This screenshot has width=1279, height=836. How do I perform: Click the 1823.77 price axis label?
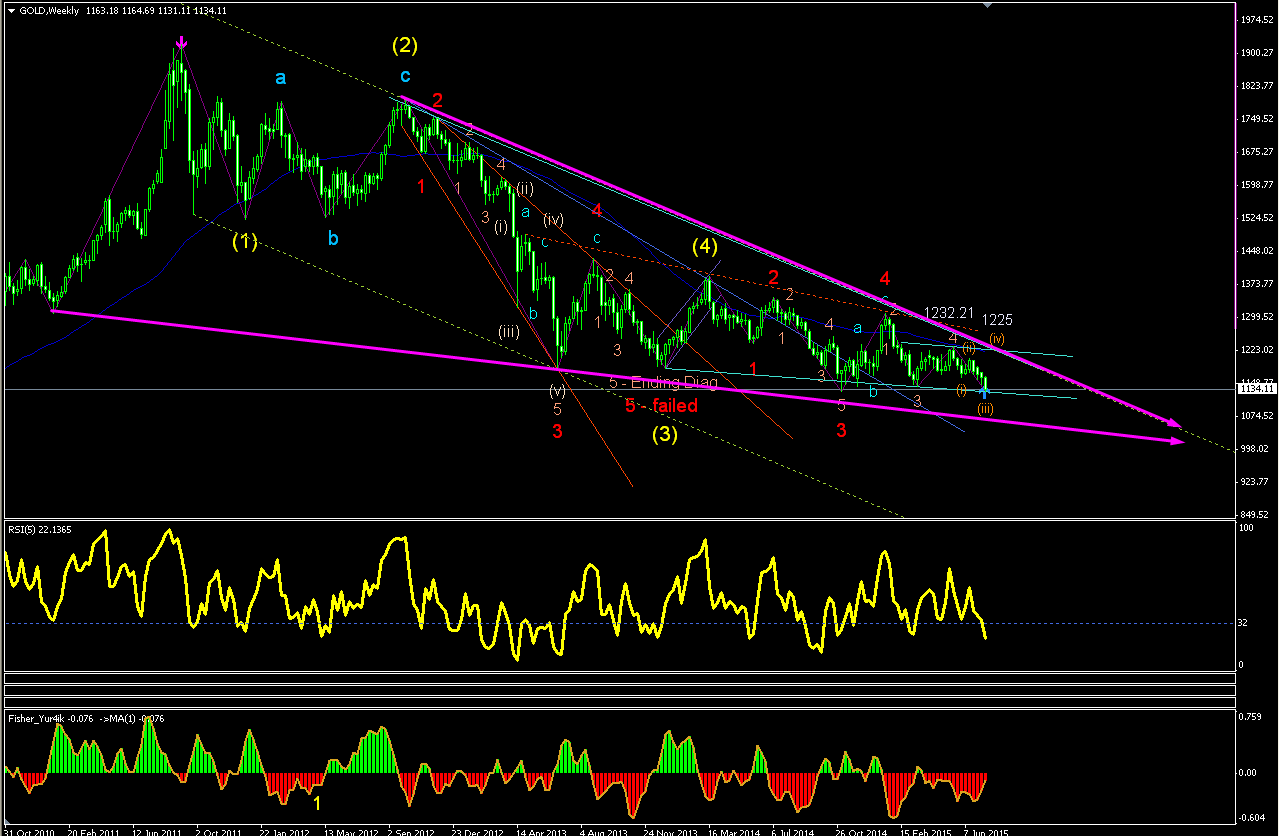tap(1257, 86)
